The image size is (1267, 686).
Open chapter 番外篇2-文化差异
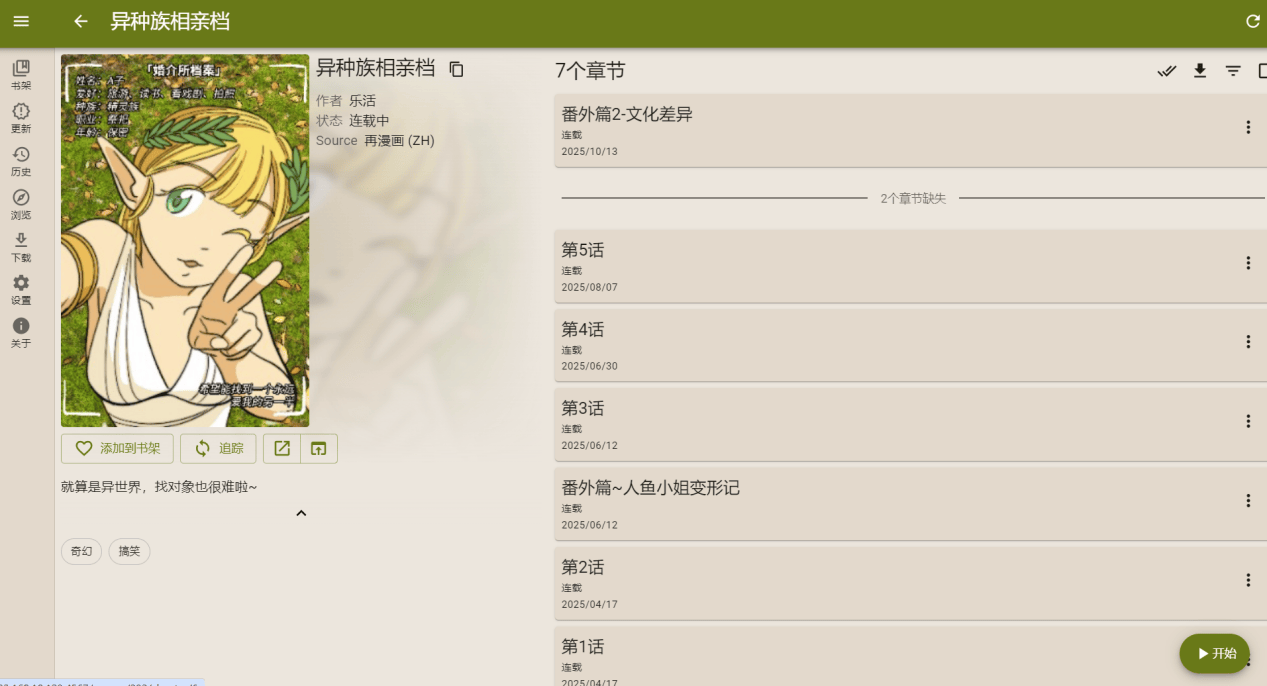click(910, 130)
